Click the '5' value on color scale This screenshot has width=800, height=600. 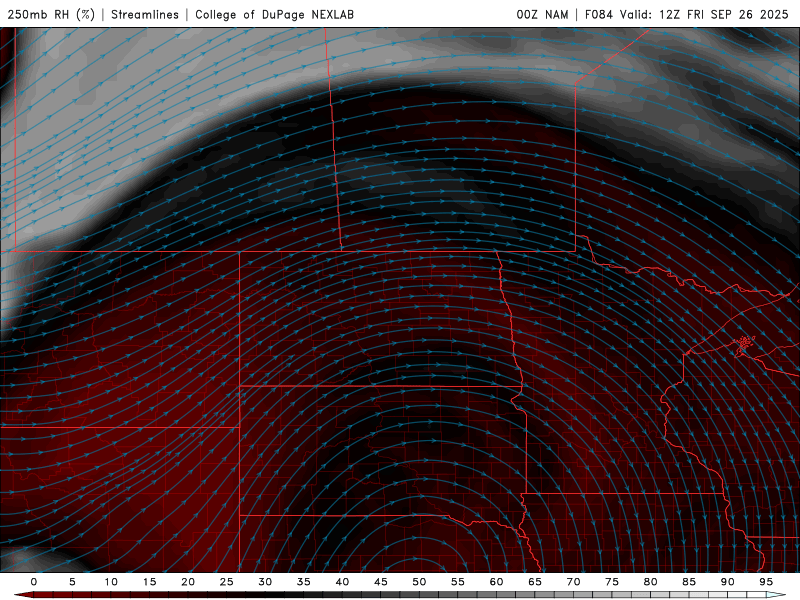pyautogui.click(x=72, y=582)
